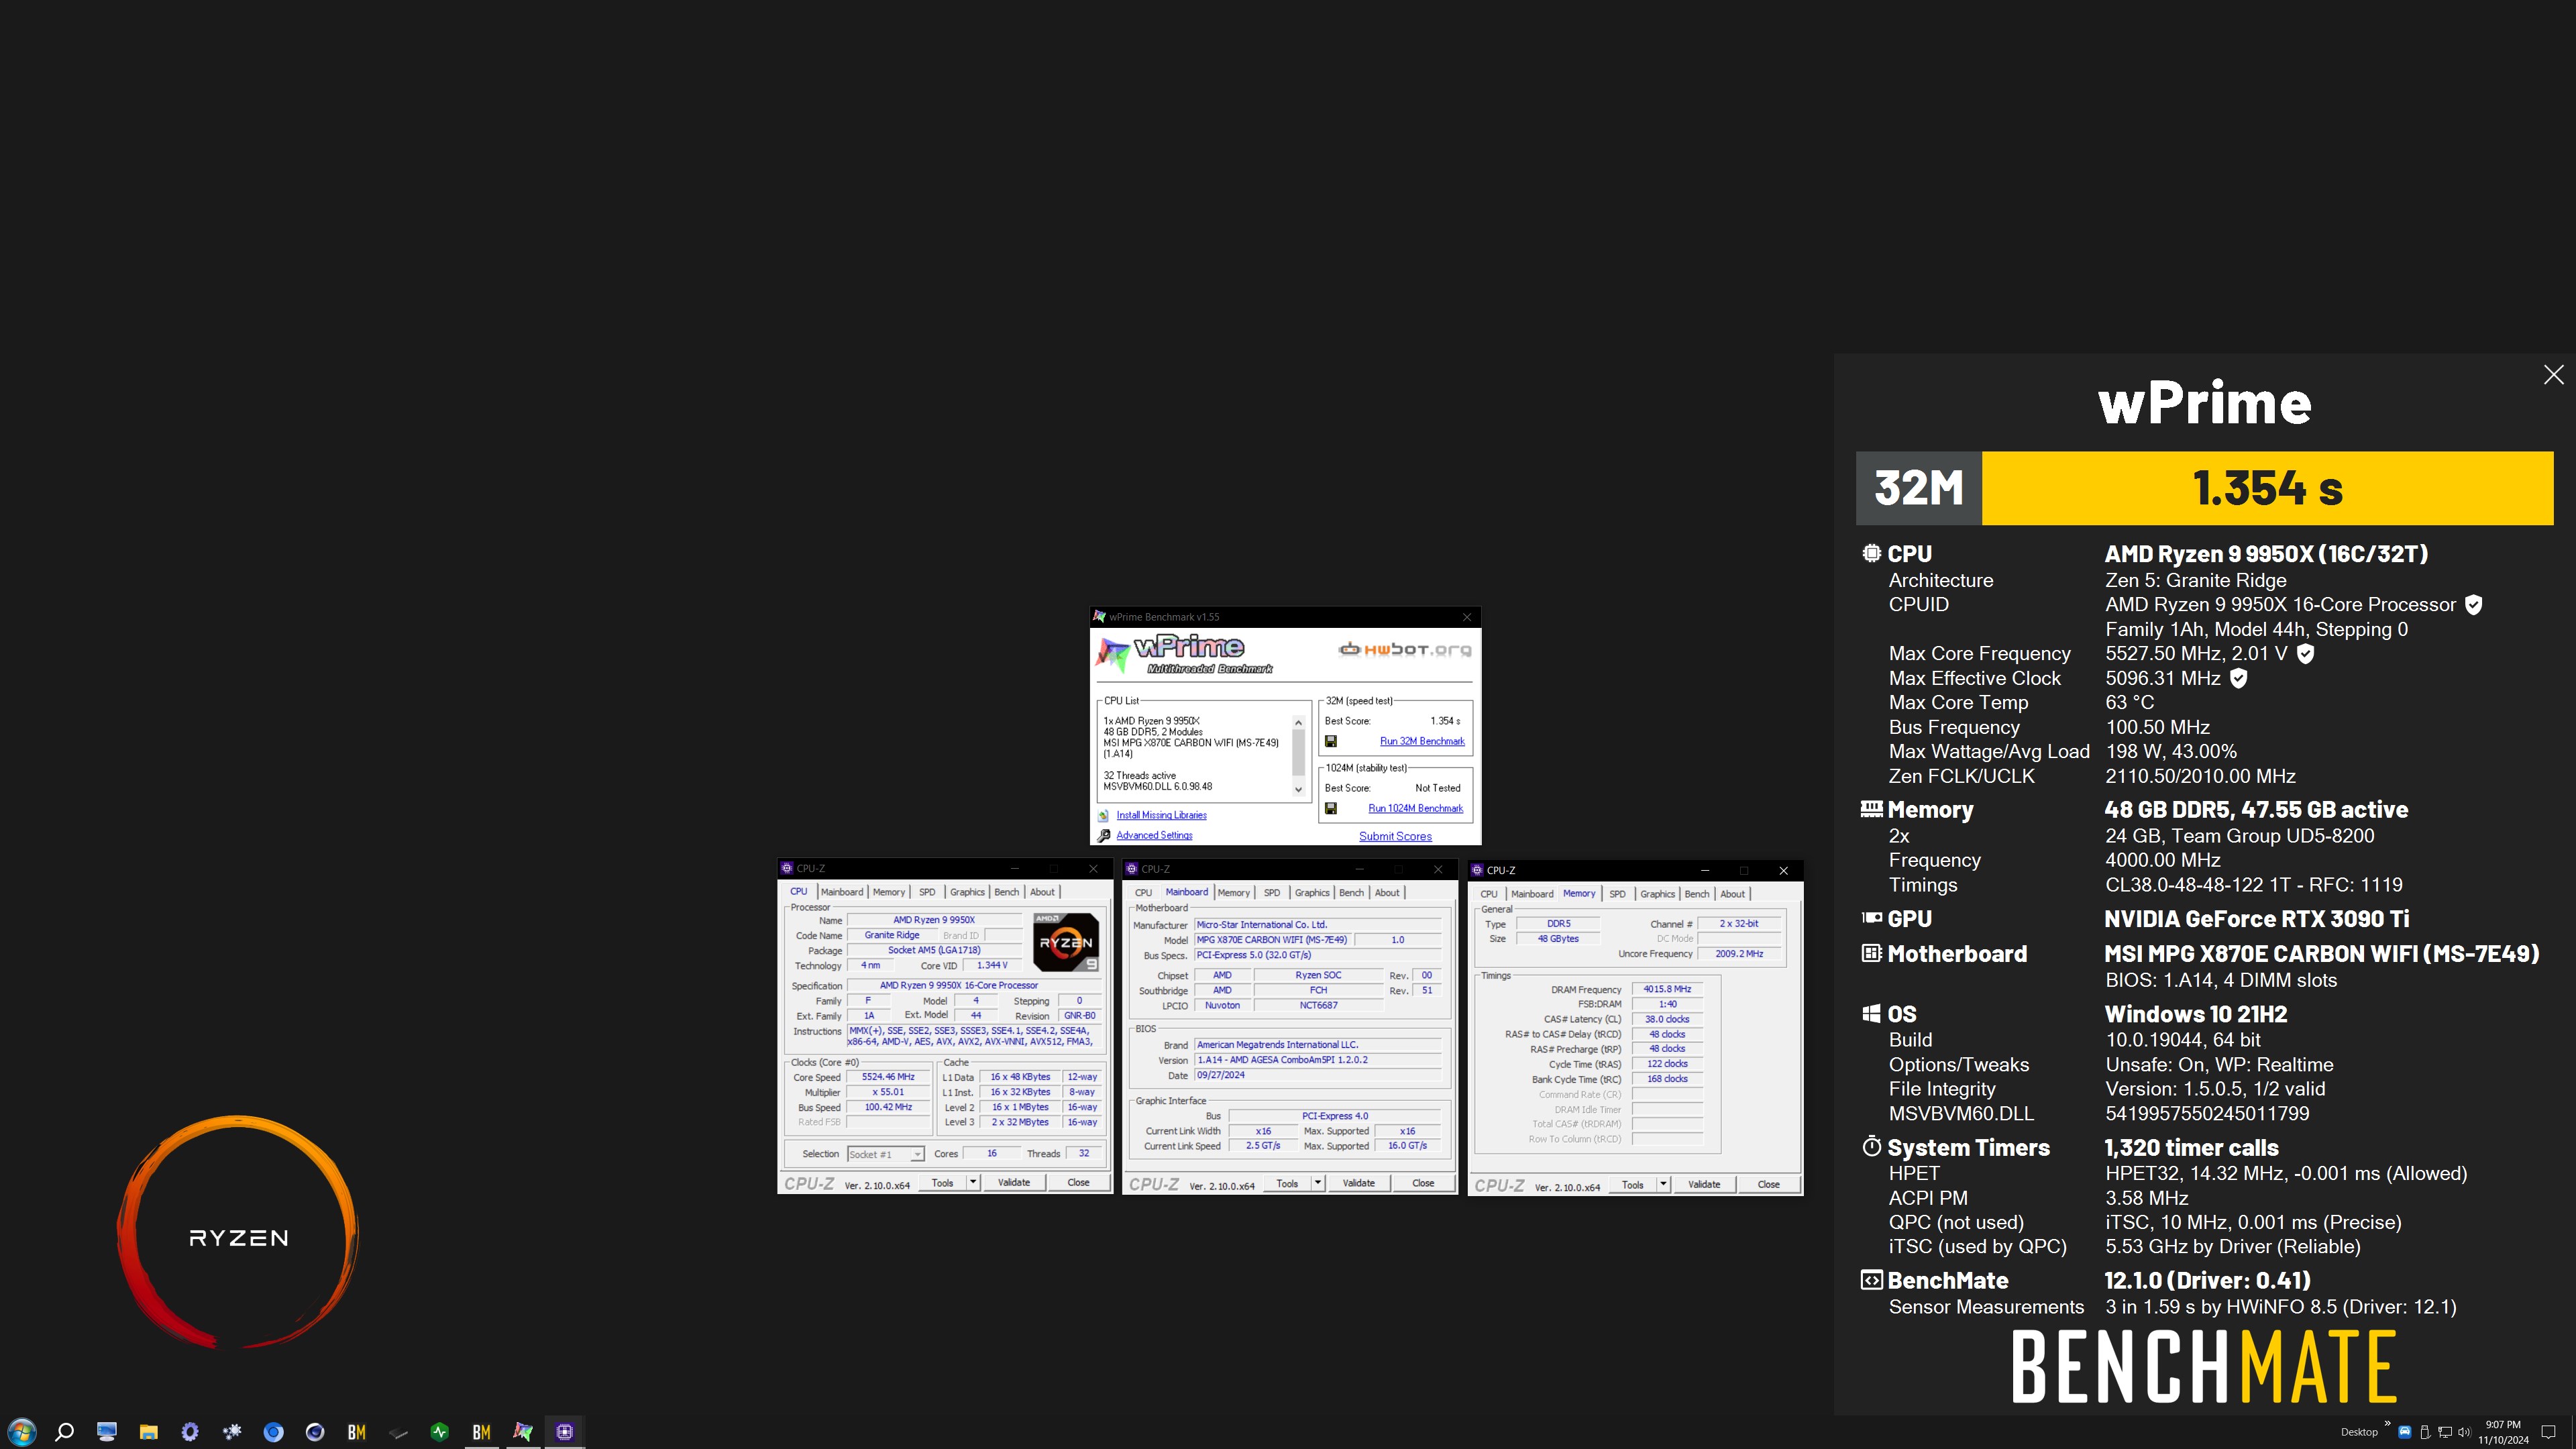This screenshot has height=1449, width=2576.
Task: Click Validate in left CPU-Z window
Action: tap(1013, 1182)
